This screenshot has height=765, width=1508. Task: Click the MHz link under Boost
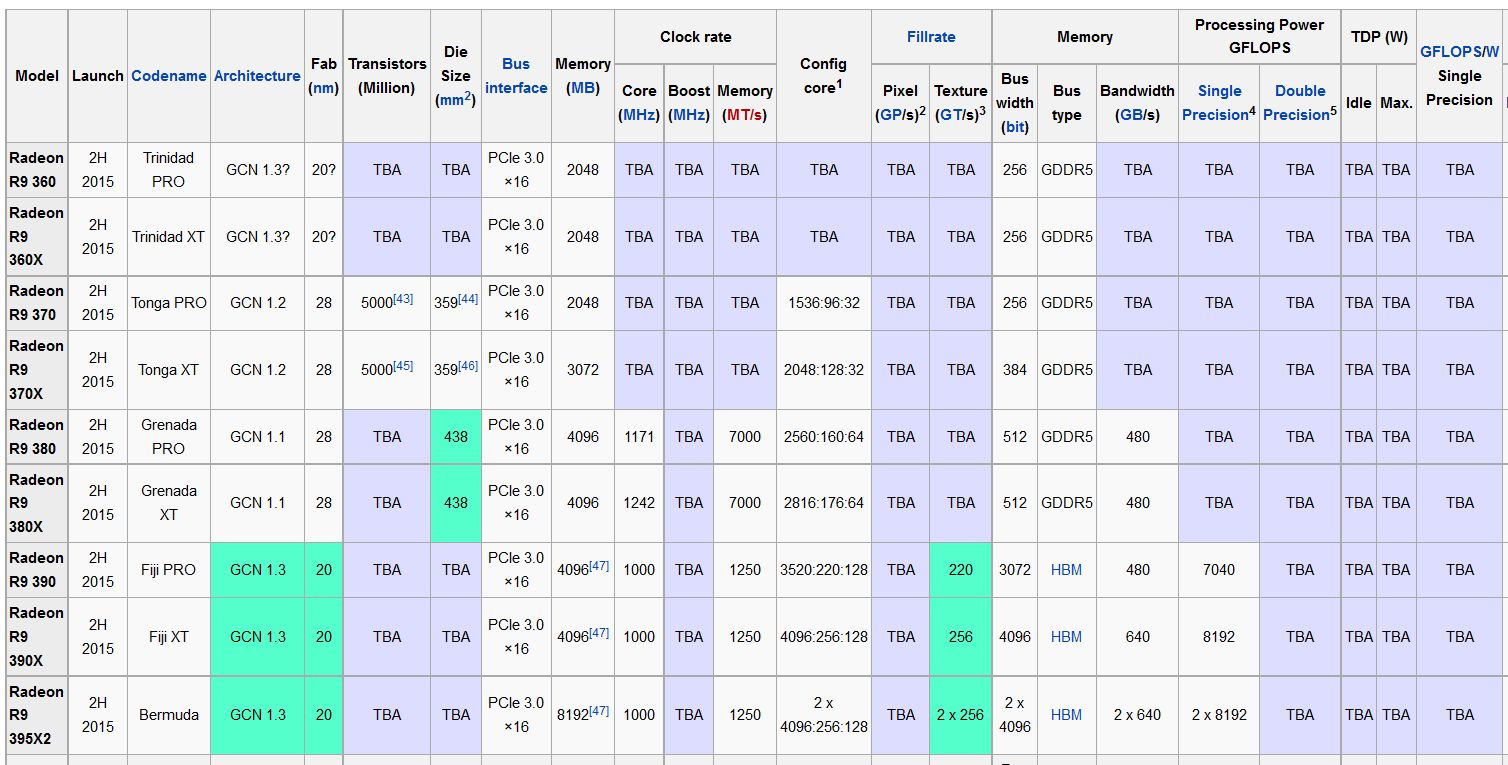[x=689, y=115]
